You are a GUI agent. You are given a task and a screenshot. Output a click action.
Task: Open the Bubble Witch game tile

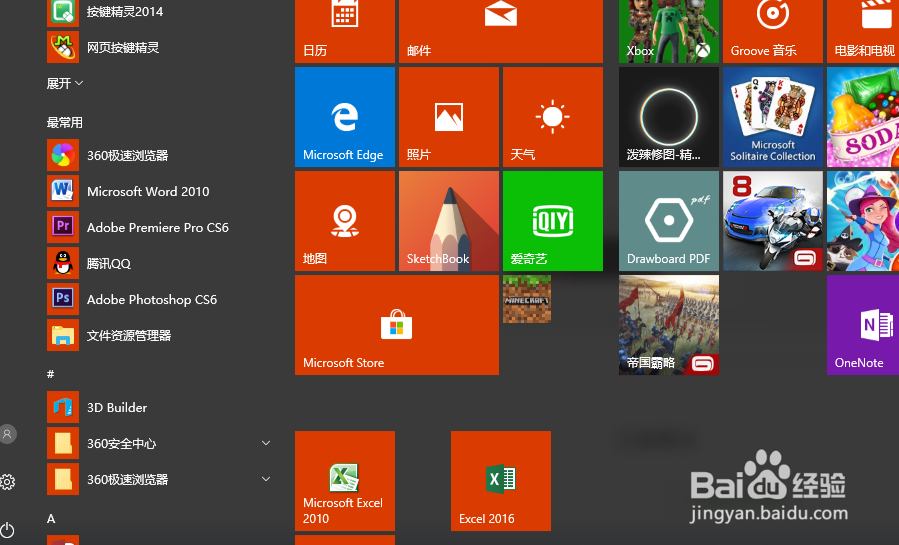tap(863, 221)
